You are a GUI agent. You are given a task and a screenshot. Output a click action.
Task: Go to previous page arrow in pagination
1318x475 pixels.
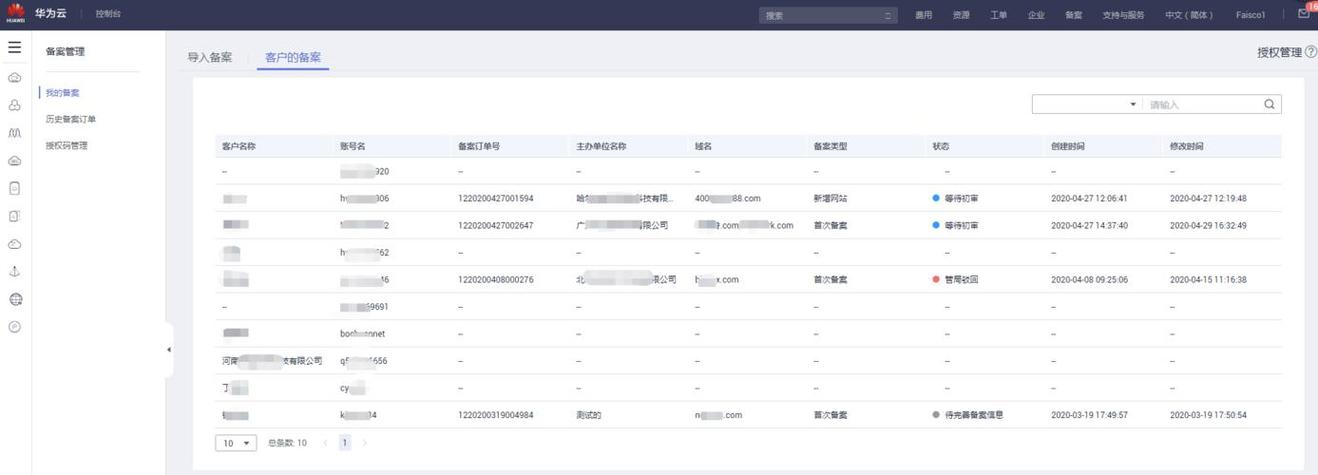tap(325, 442)
